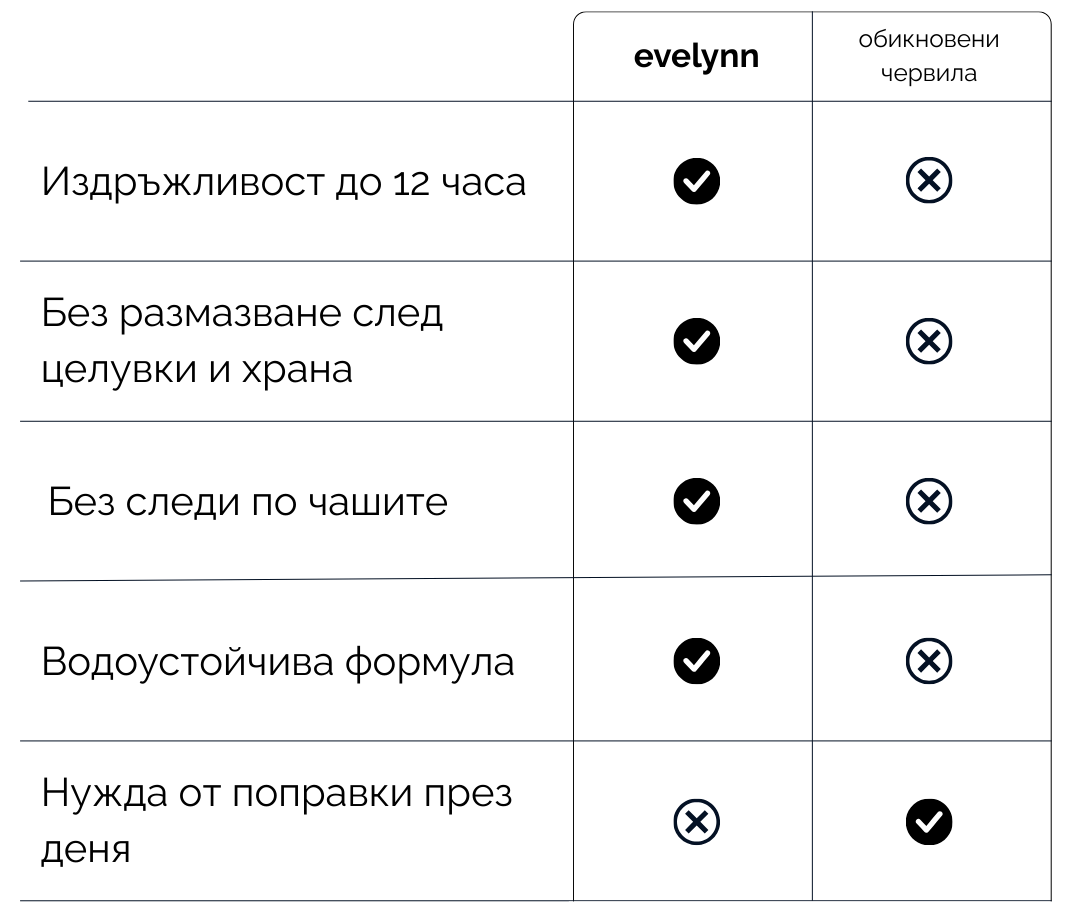Click evelynn checkmark for Без размазване row
The width and height of the screenshot is (1080, 922).
(x=696, y=341)
